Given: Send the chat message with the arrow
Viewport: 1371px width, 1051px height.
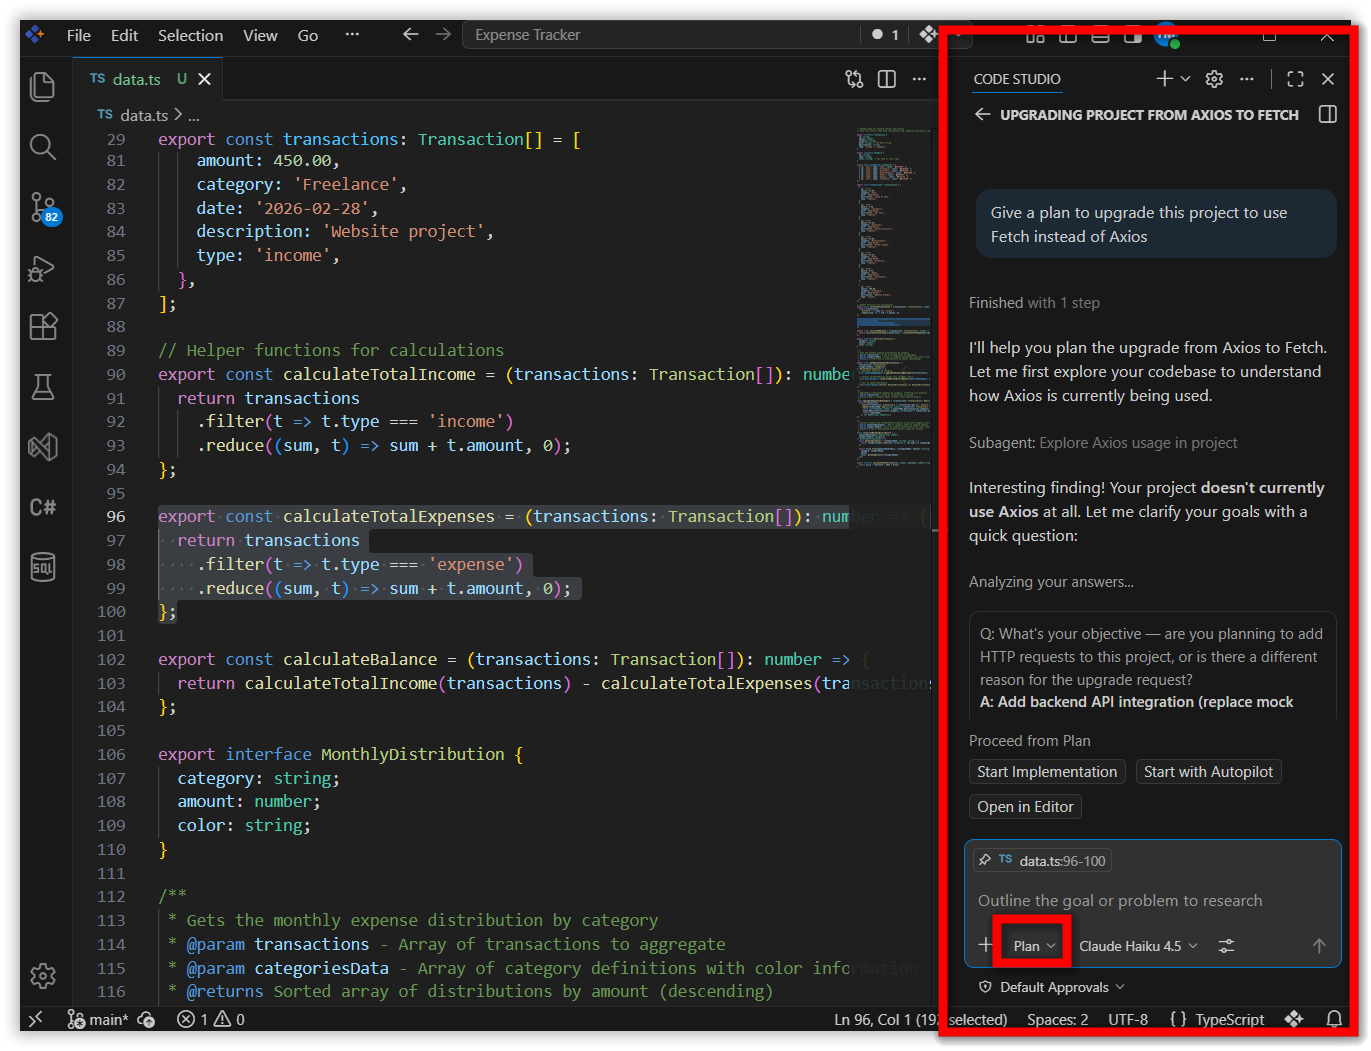Looking at the screenshot, I should click(x=1319, y=945).
